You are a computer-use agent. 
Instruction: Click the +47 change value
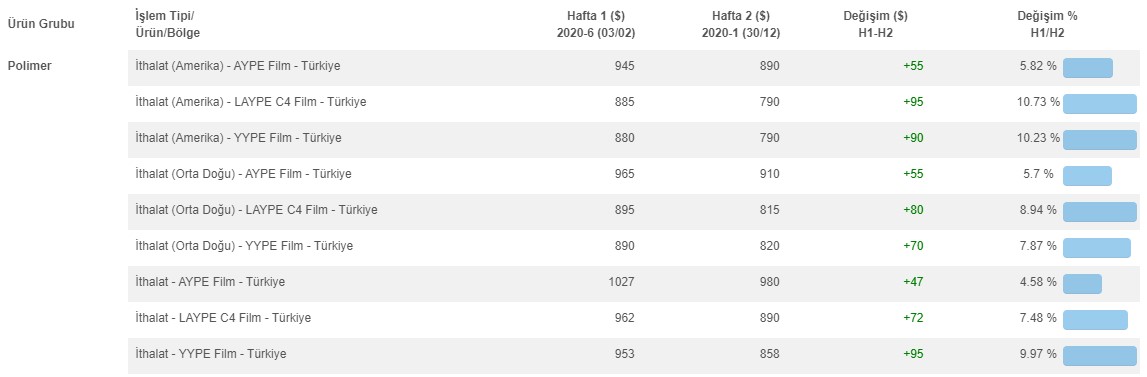coord(913,282)
